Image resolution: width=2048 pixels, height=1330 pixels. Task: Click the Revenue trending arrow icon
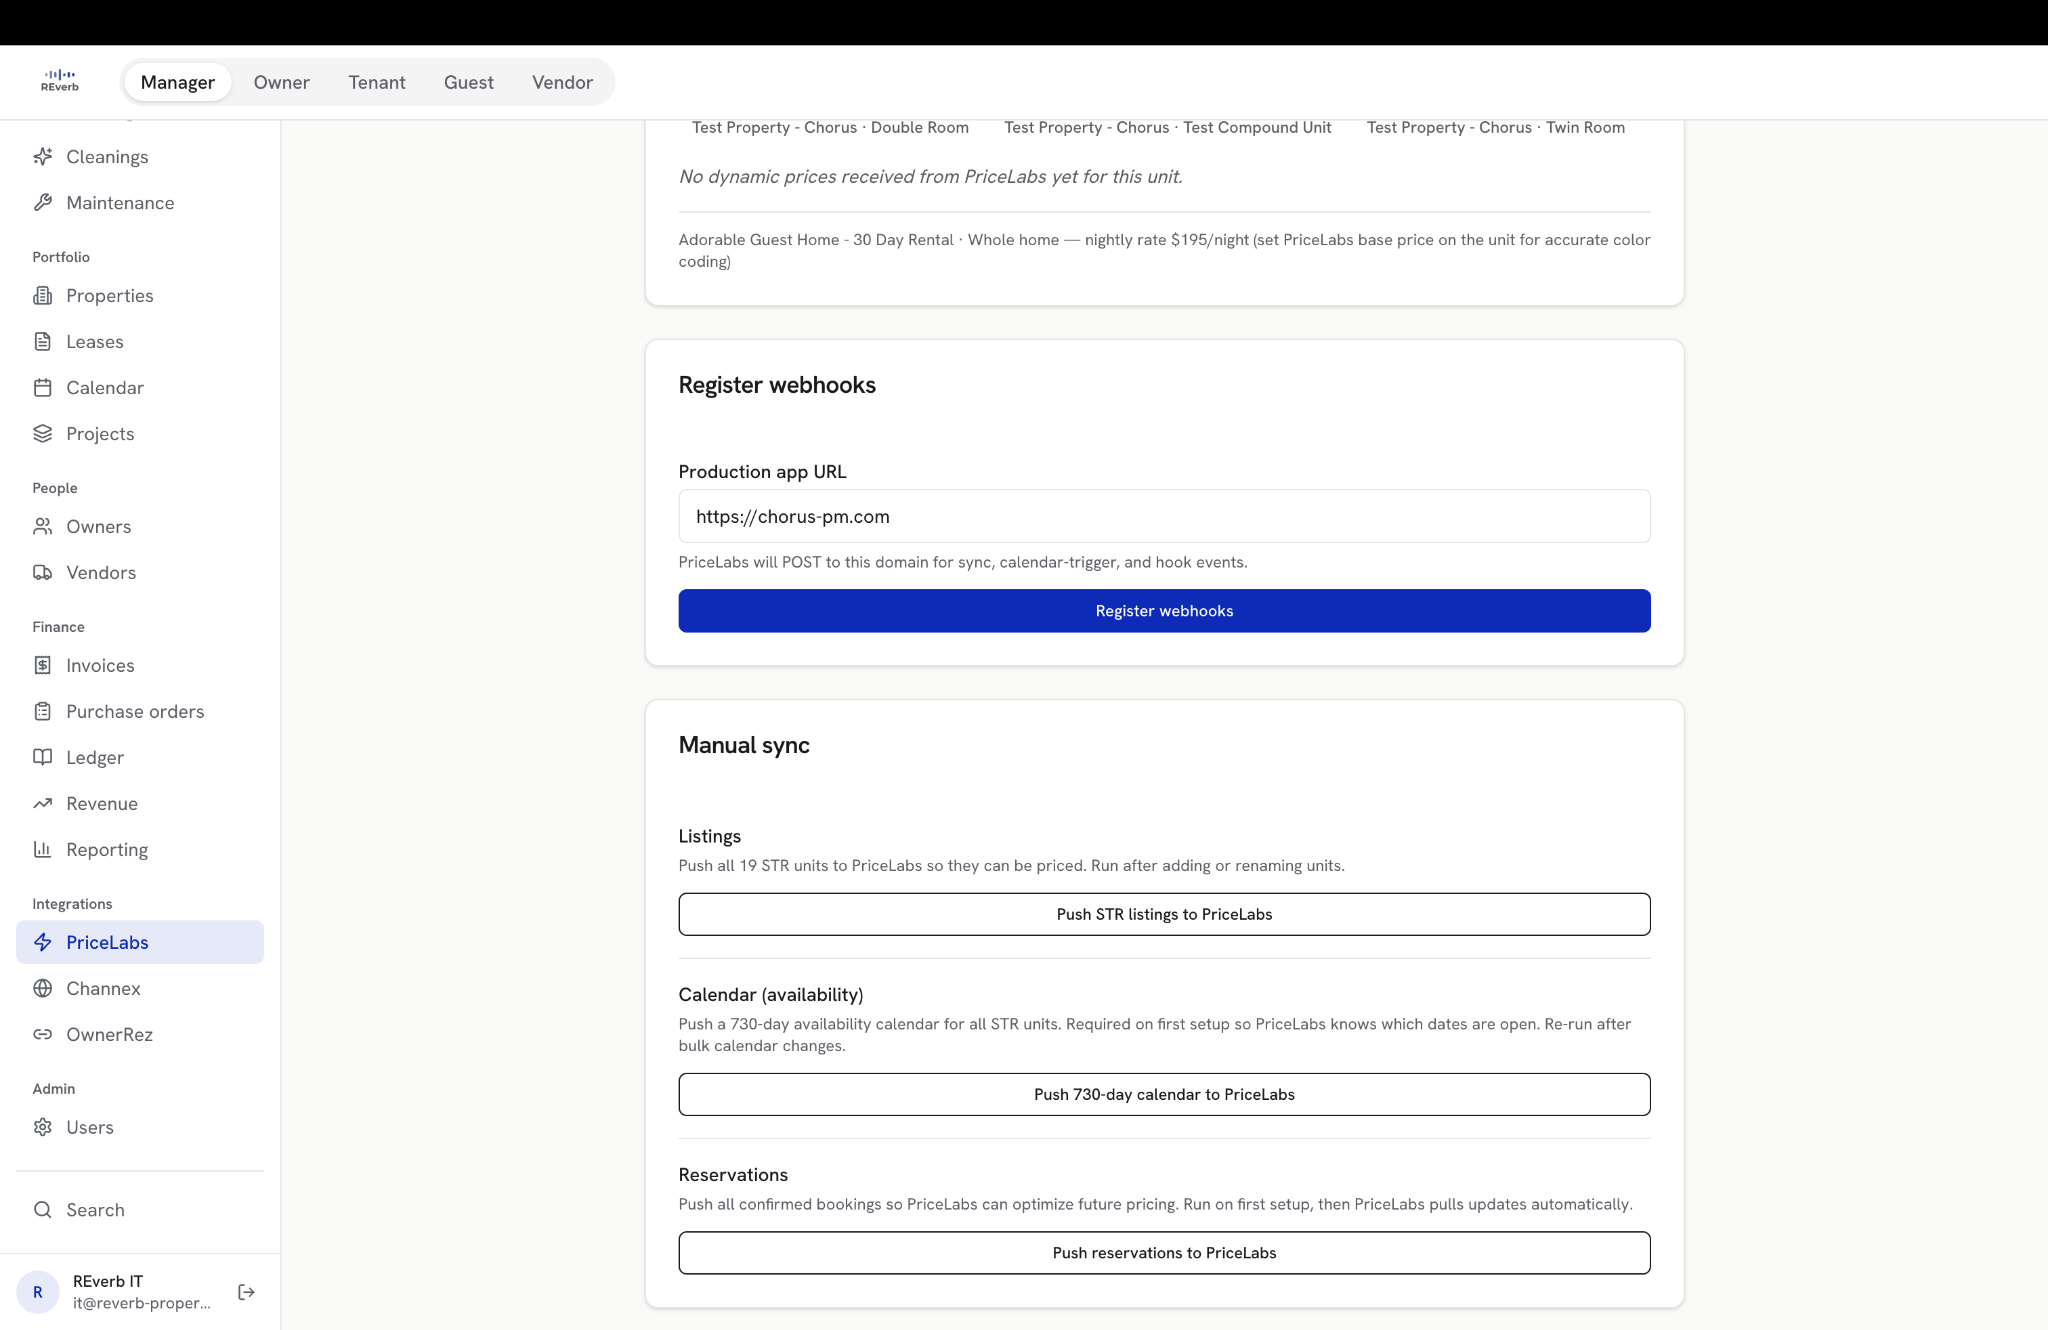click(x=42, y=804)
